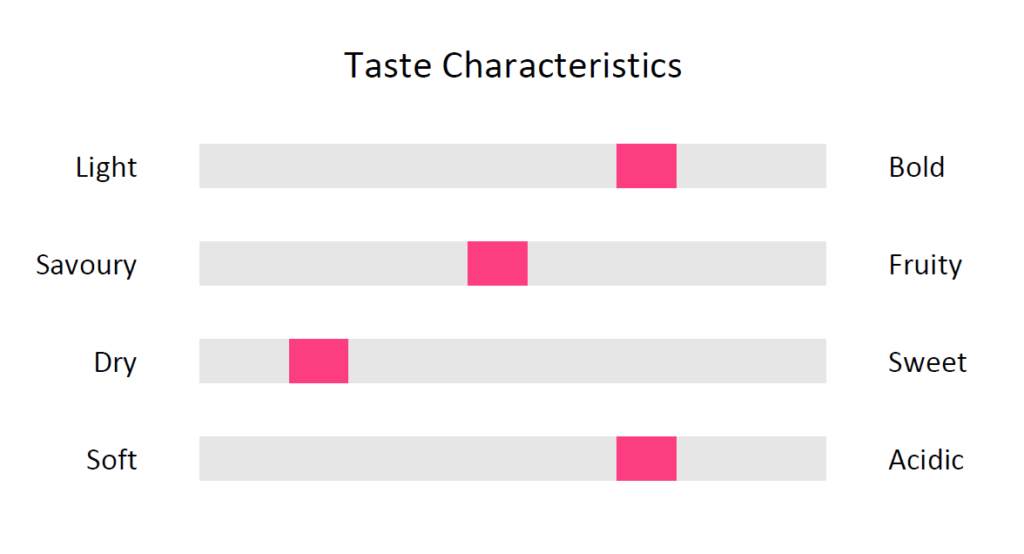Click the Dry label
This screenshot has height=554, width=1024.
tap(115, 363)
